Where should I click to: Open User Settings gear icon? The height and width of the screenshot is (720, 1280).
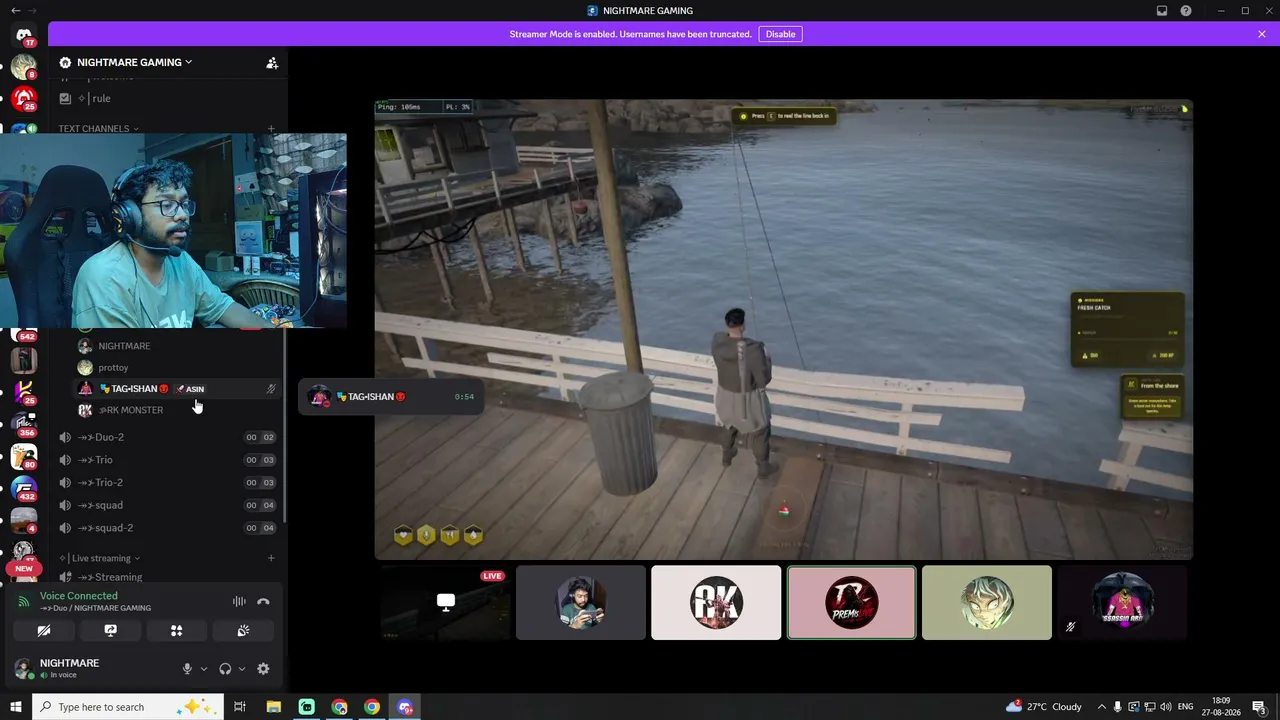263,669
